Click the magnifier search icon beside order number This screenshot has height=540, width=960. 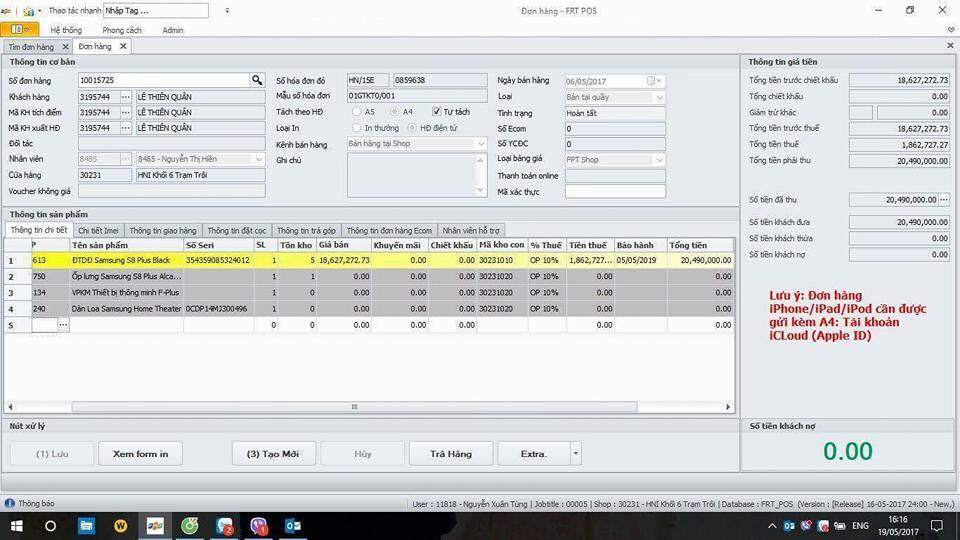pos(257,80)
